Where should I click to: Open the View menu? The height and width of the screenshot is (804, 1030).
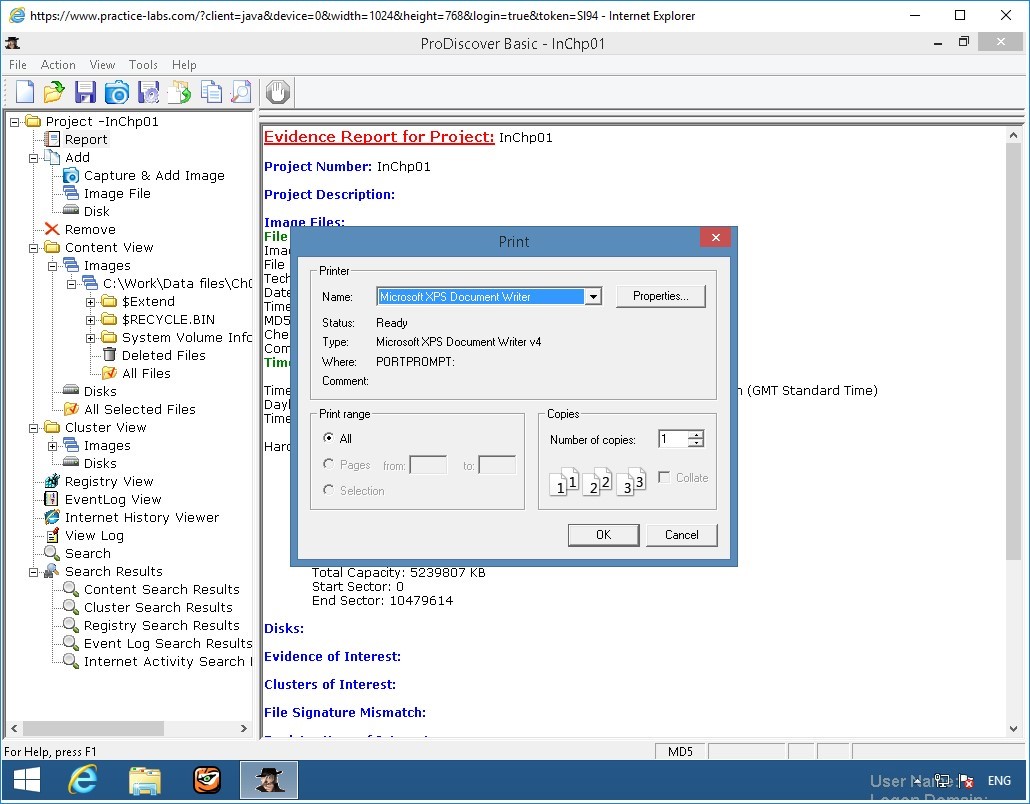tap(102, 64)
